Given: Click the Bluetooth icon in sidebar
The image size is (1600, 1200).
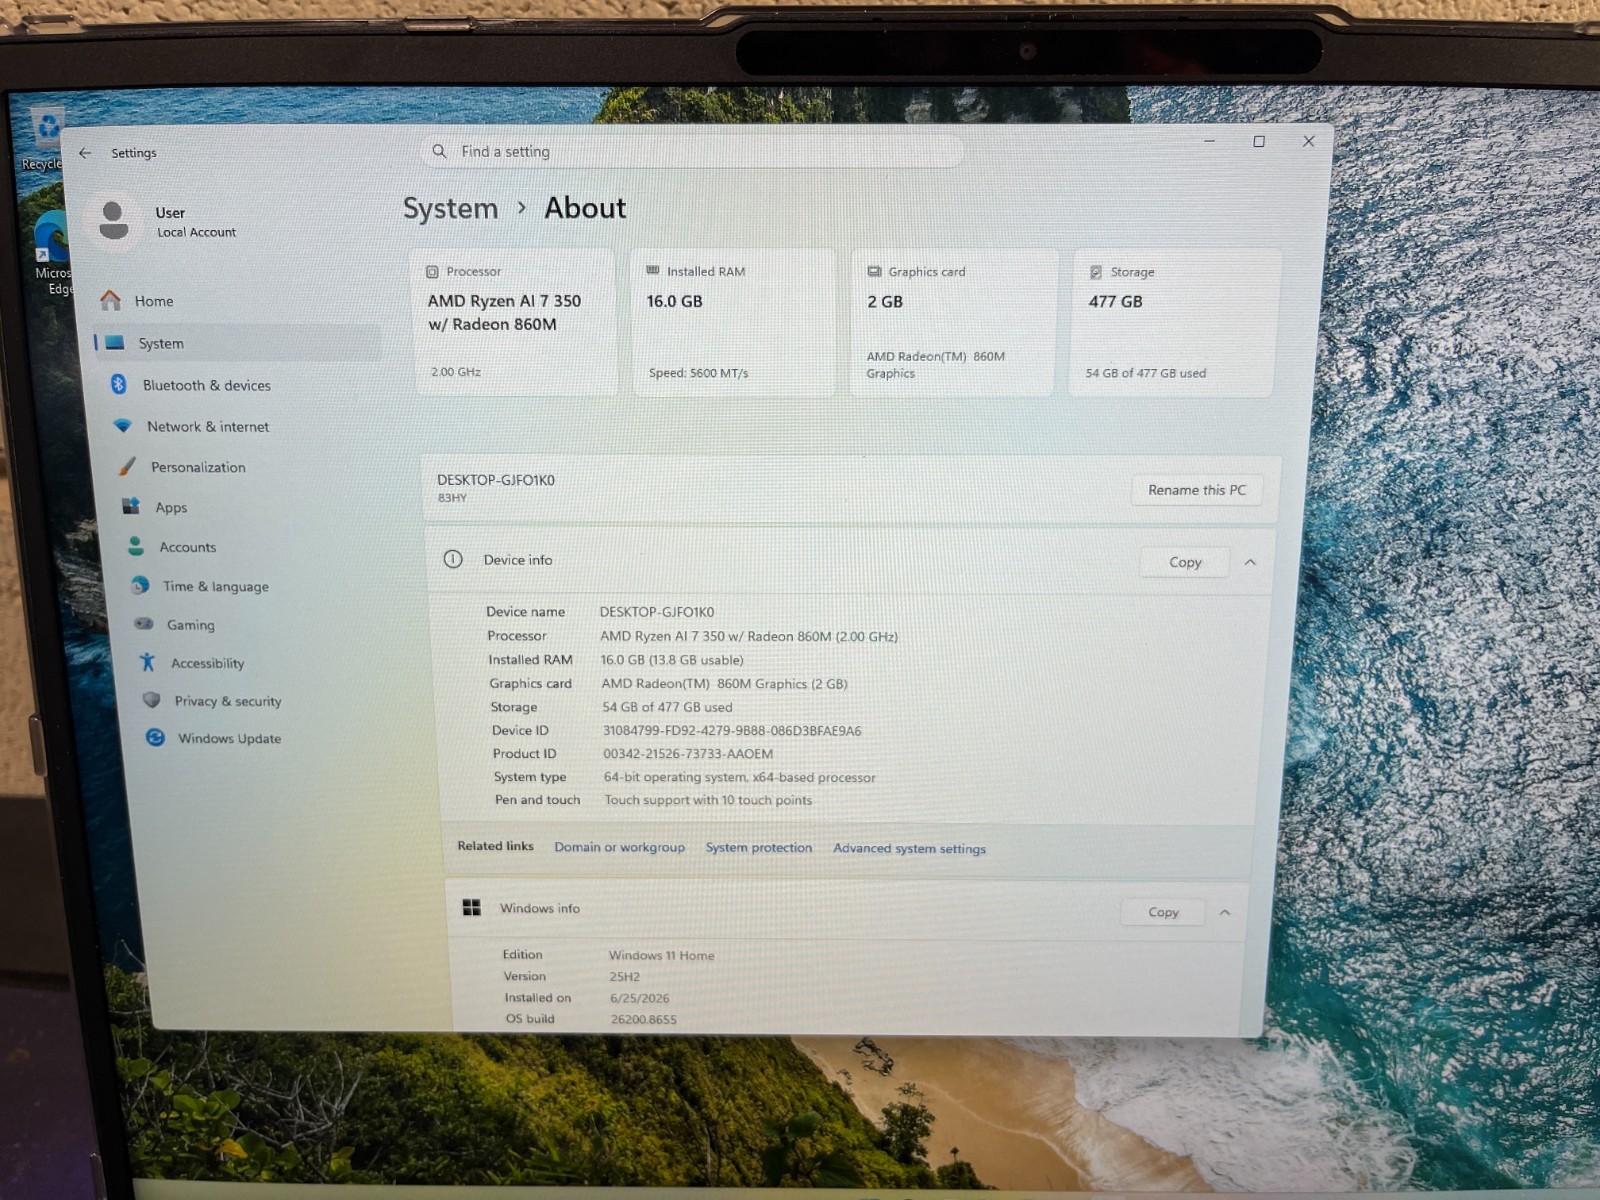Looking at the screenshot, I should pos(118,384).
